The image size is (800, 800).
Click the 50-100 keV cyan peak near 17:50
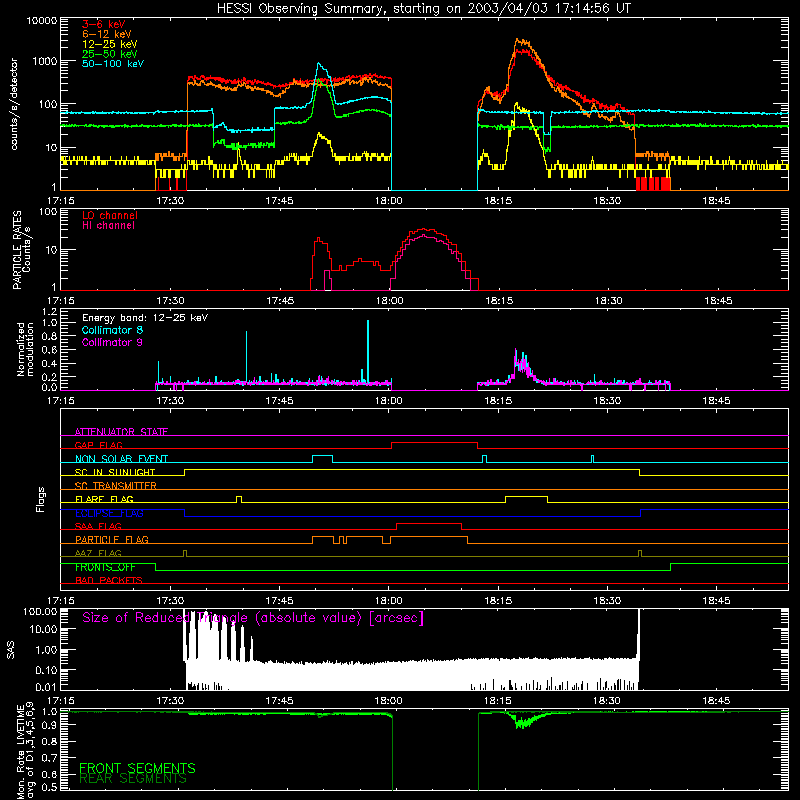[x=319, y=64]
